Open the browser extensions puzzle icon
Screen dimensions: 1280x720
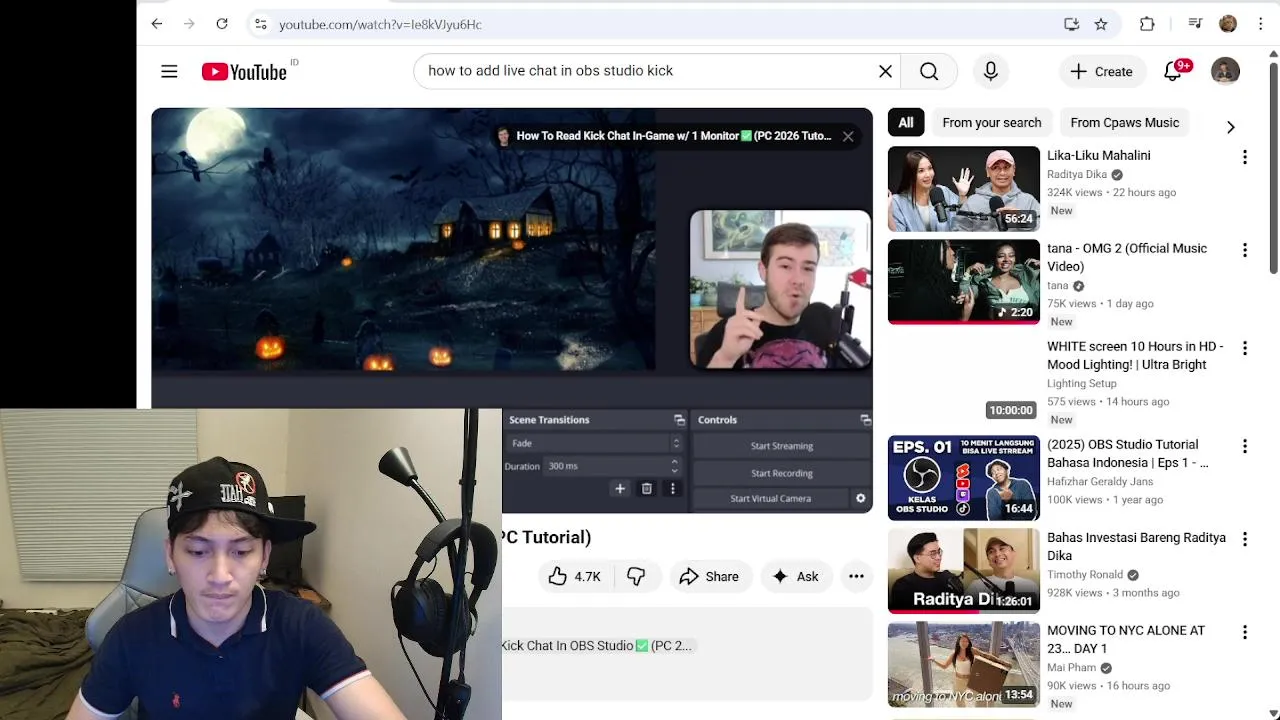coord(1147,24)
